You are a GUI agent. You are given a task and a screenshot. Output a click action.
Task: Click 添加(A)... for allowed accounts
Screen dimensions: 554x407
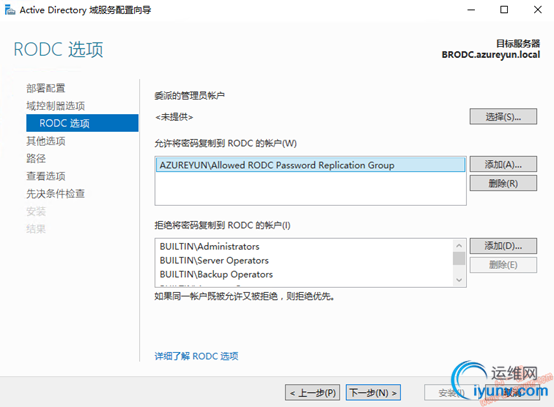point(503,164)
